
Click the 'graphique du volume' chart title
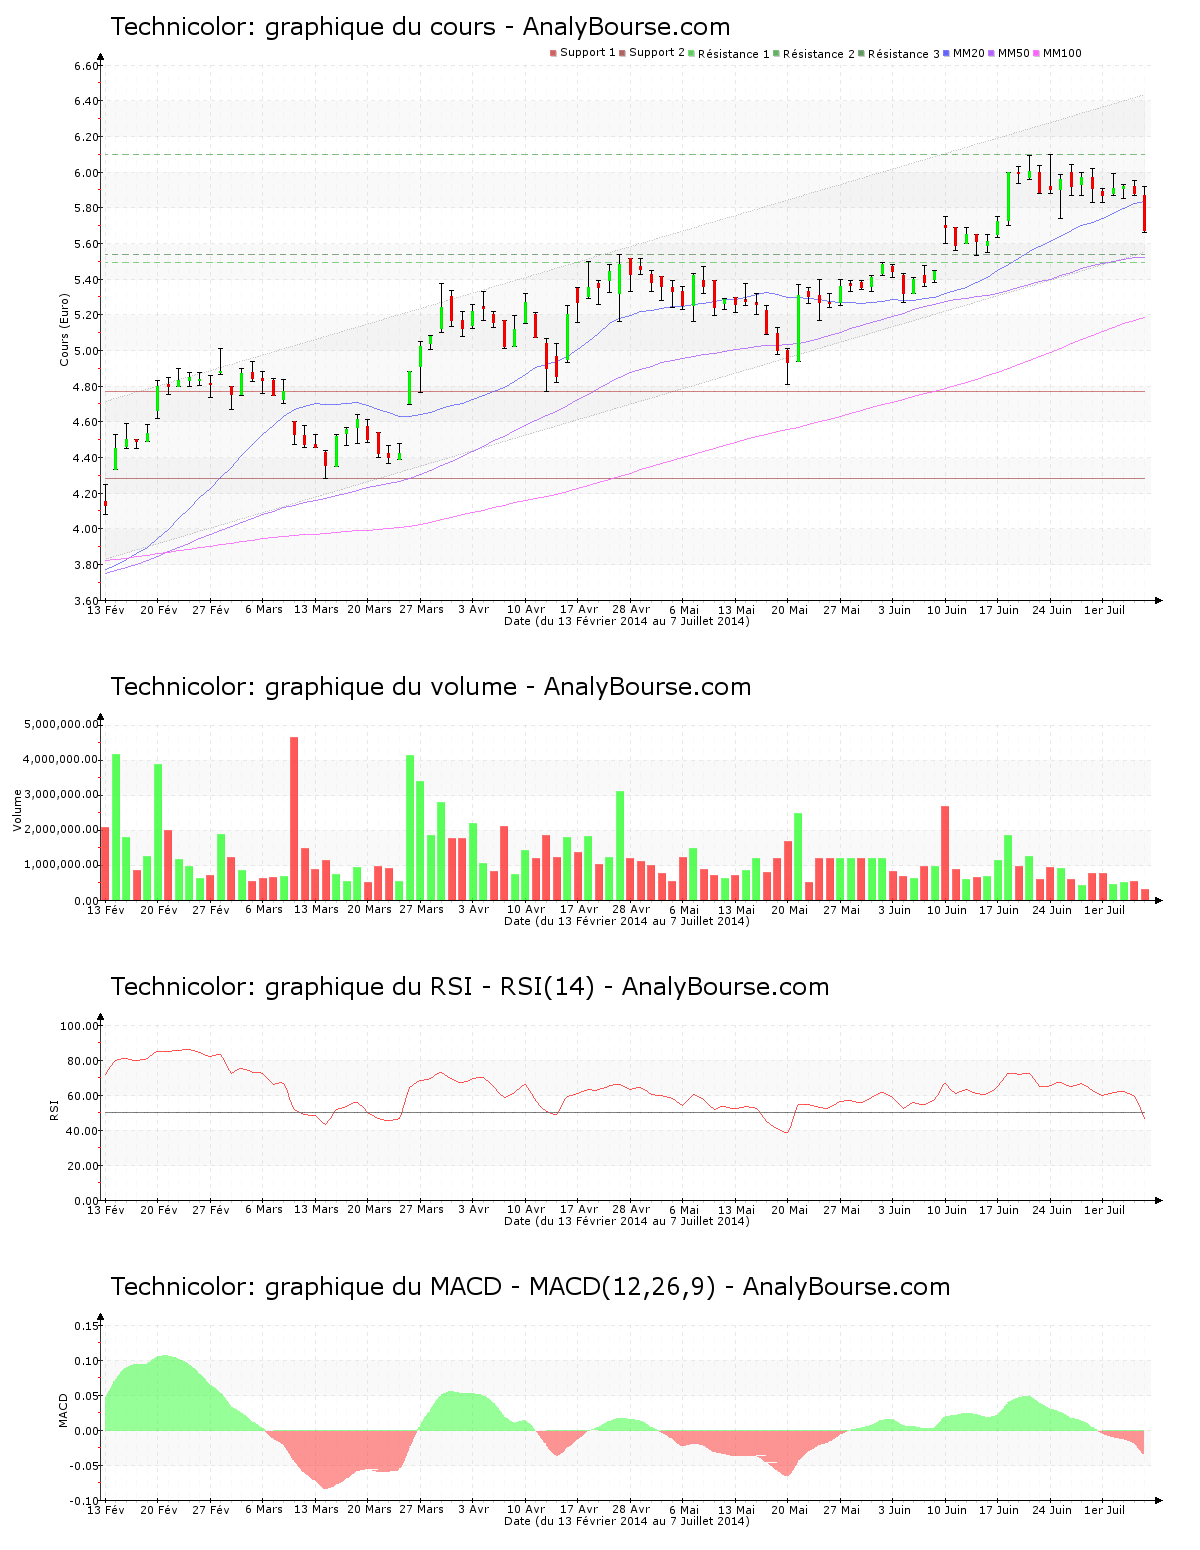tap(430, 687)
